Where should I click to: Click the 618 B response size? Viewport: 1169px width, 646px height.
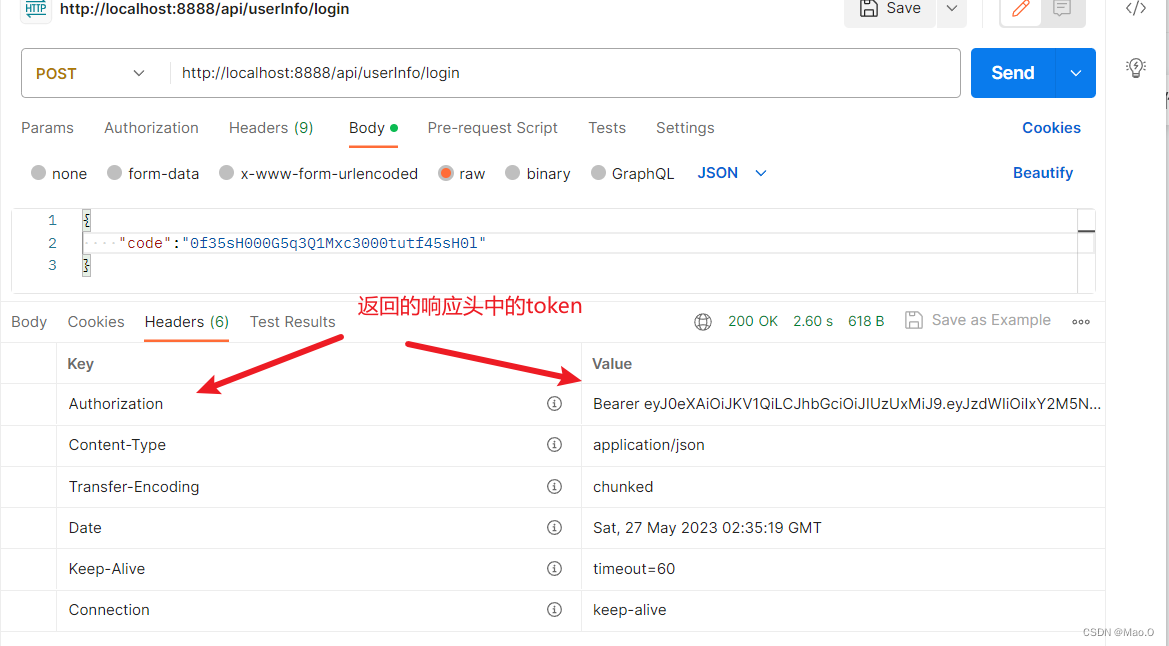click(866, 322)
